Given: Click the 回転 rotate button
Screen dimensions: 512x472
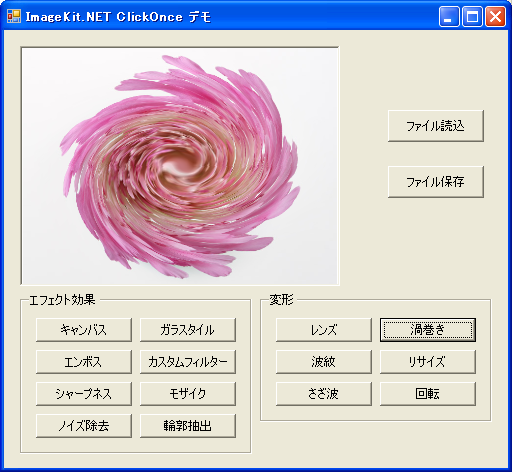Looking at the screenshot, I should [428, 394].
